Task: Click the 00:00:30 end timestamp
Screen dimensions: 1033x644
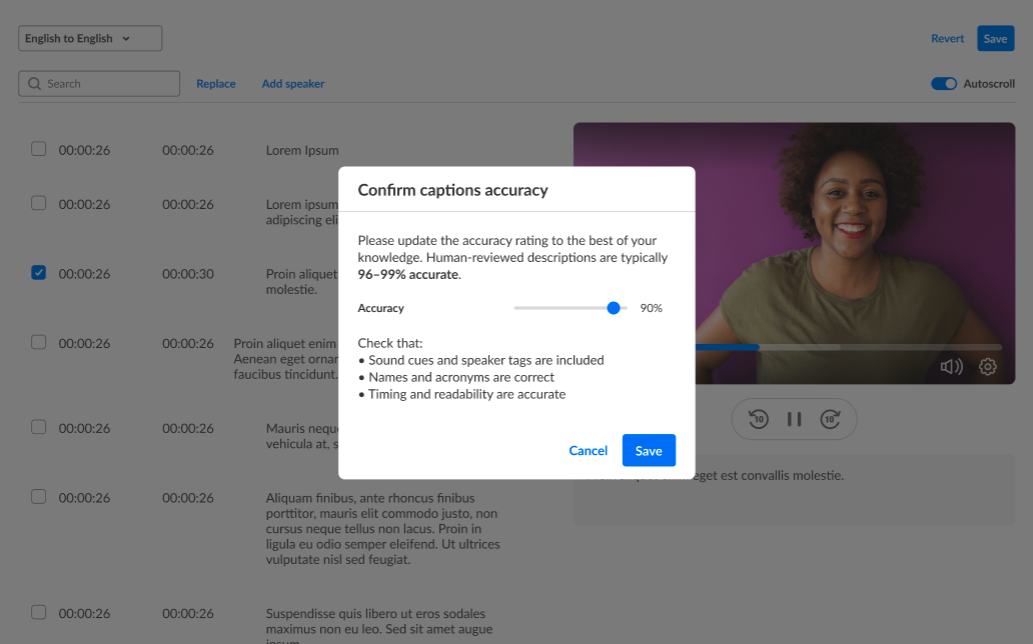Action: [x=188, y=274]
